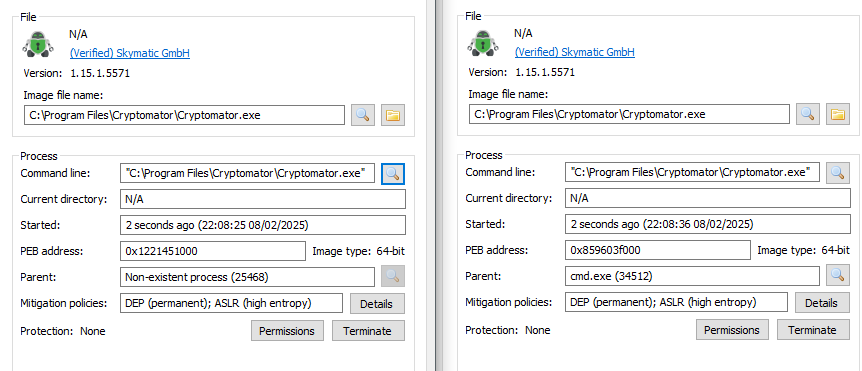
Task: Inspect cmd.exe parent process magnifier icon
Action: pos(837,275)
